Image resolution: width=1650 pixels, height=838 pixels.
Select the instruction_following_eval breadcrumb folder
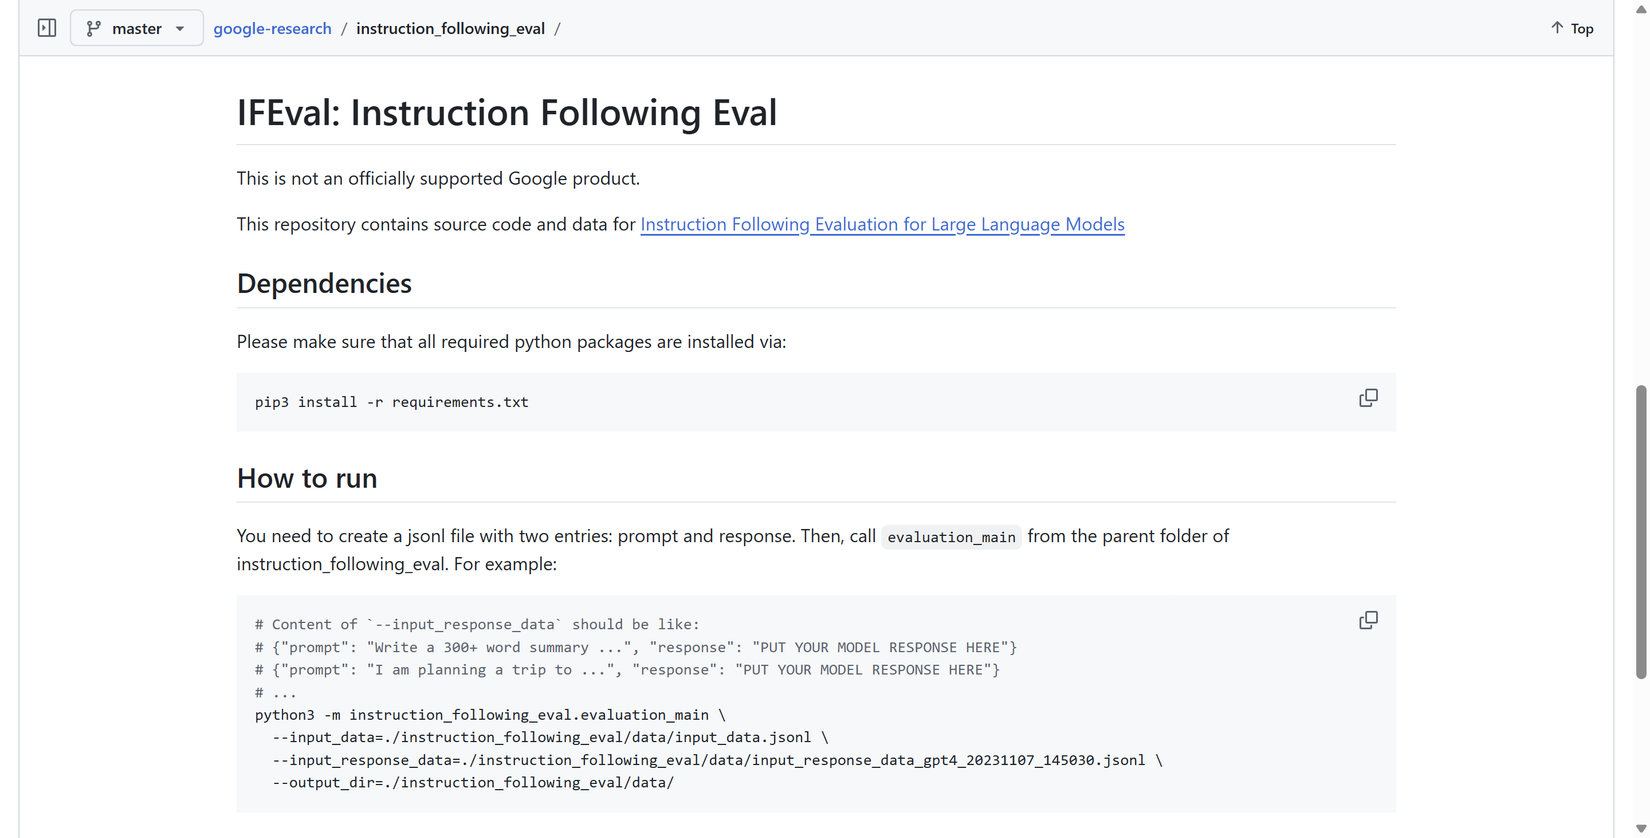(x=450, y=28)
